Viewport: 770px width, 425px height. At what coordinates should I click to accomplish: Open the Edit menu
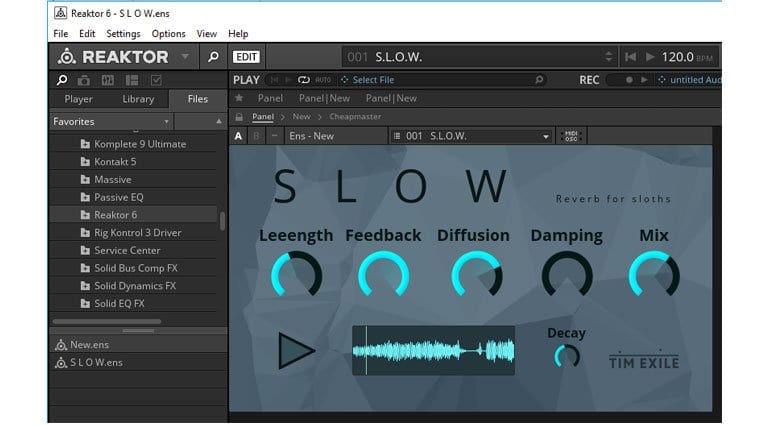coord(87,34)
